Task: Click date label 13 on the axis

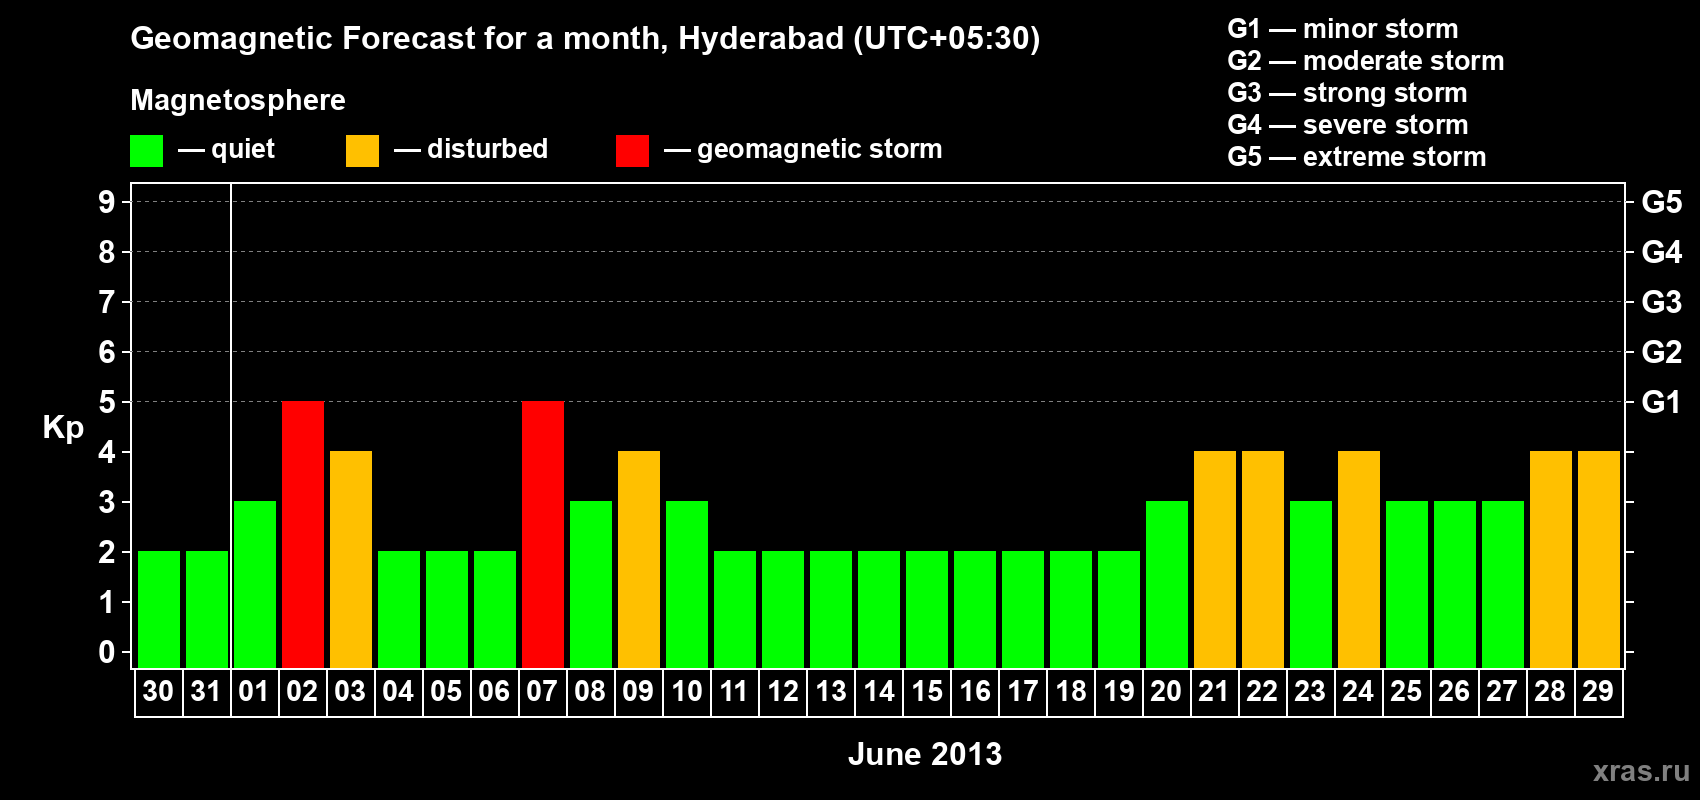Action: (830, 691)
